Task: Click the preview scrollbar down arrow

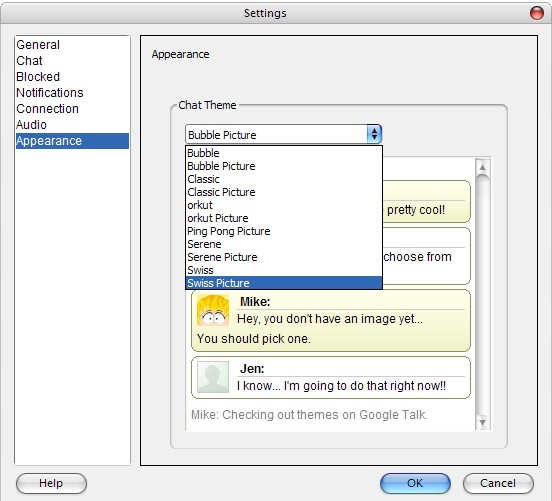Action: (x=483, y=421)
